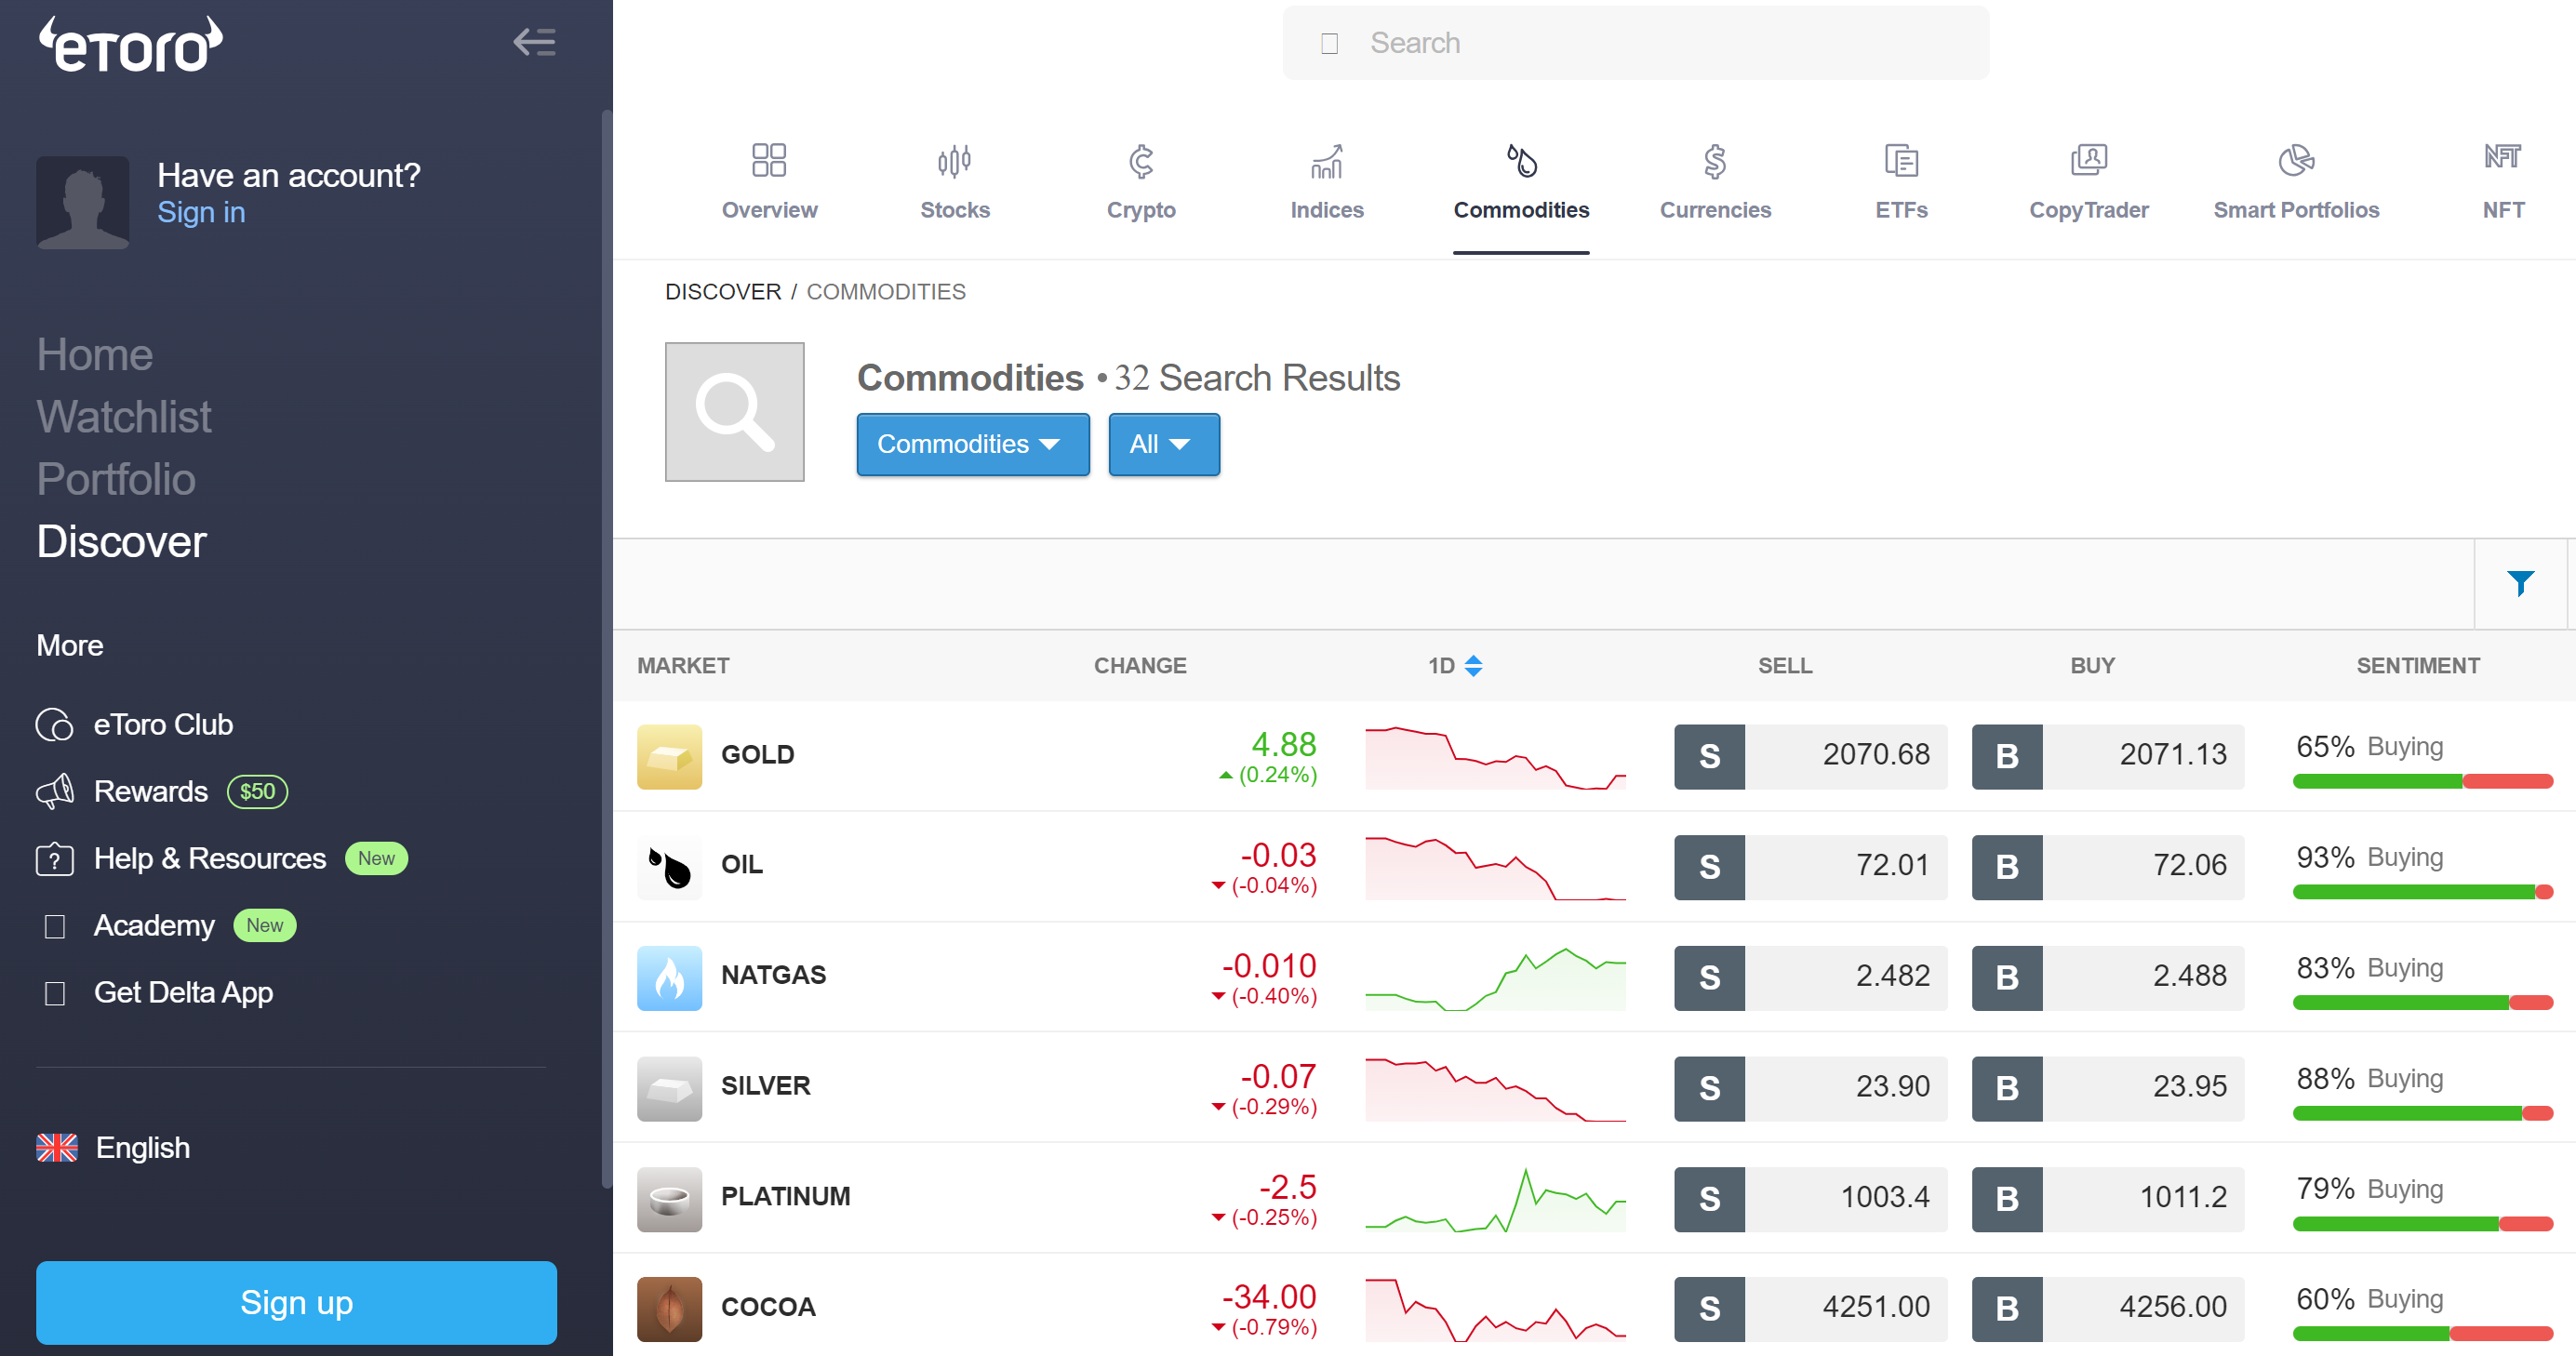
Task: Open the Portfolio page
Action: [116, 479]
